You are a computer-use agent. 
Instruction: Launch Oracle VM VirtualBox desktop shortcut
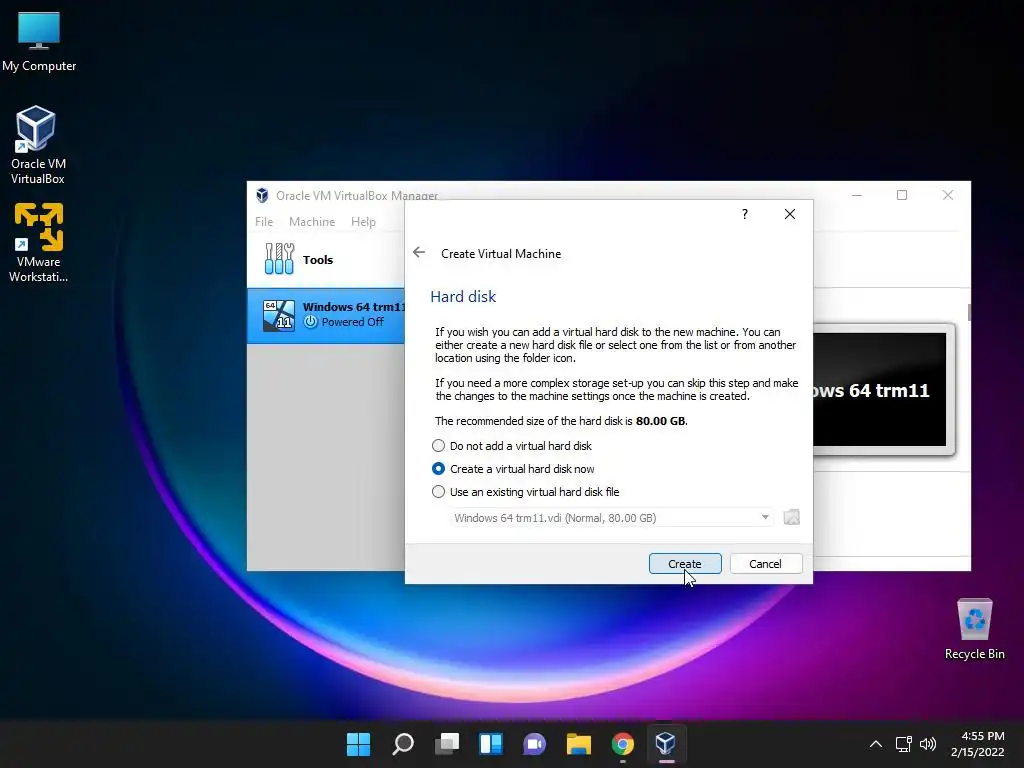point(37,145)
